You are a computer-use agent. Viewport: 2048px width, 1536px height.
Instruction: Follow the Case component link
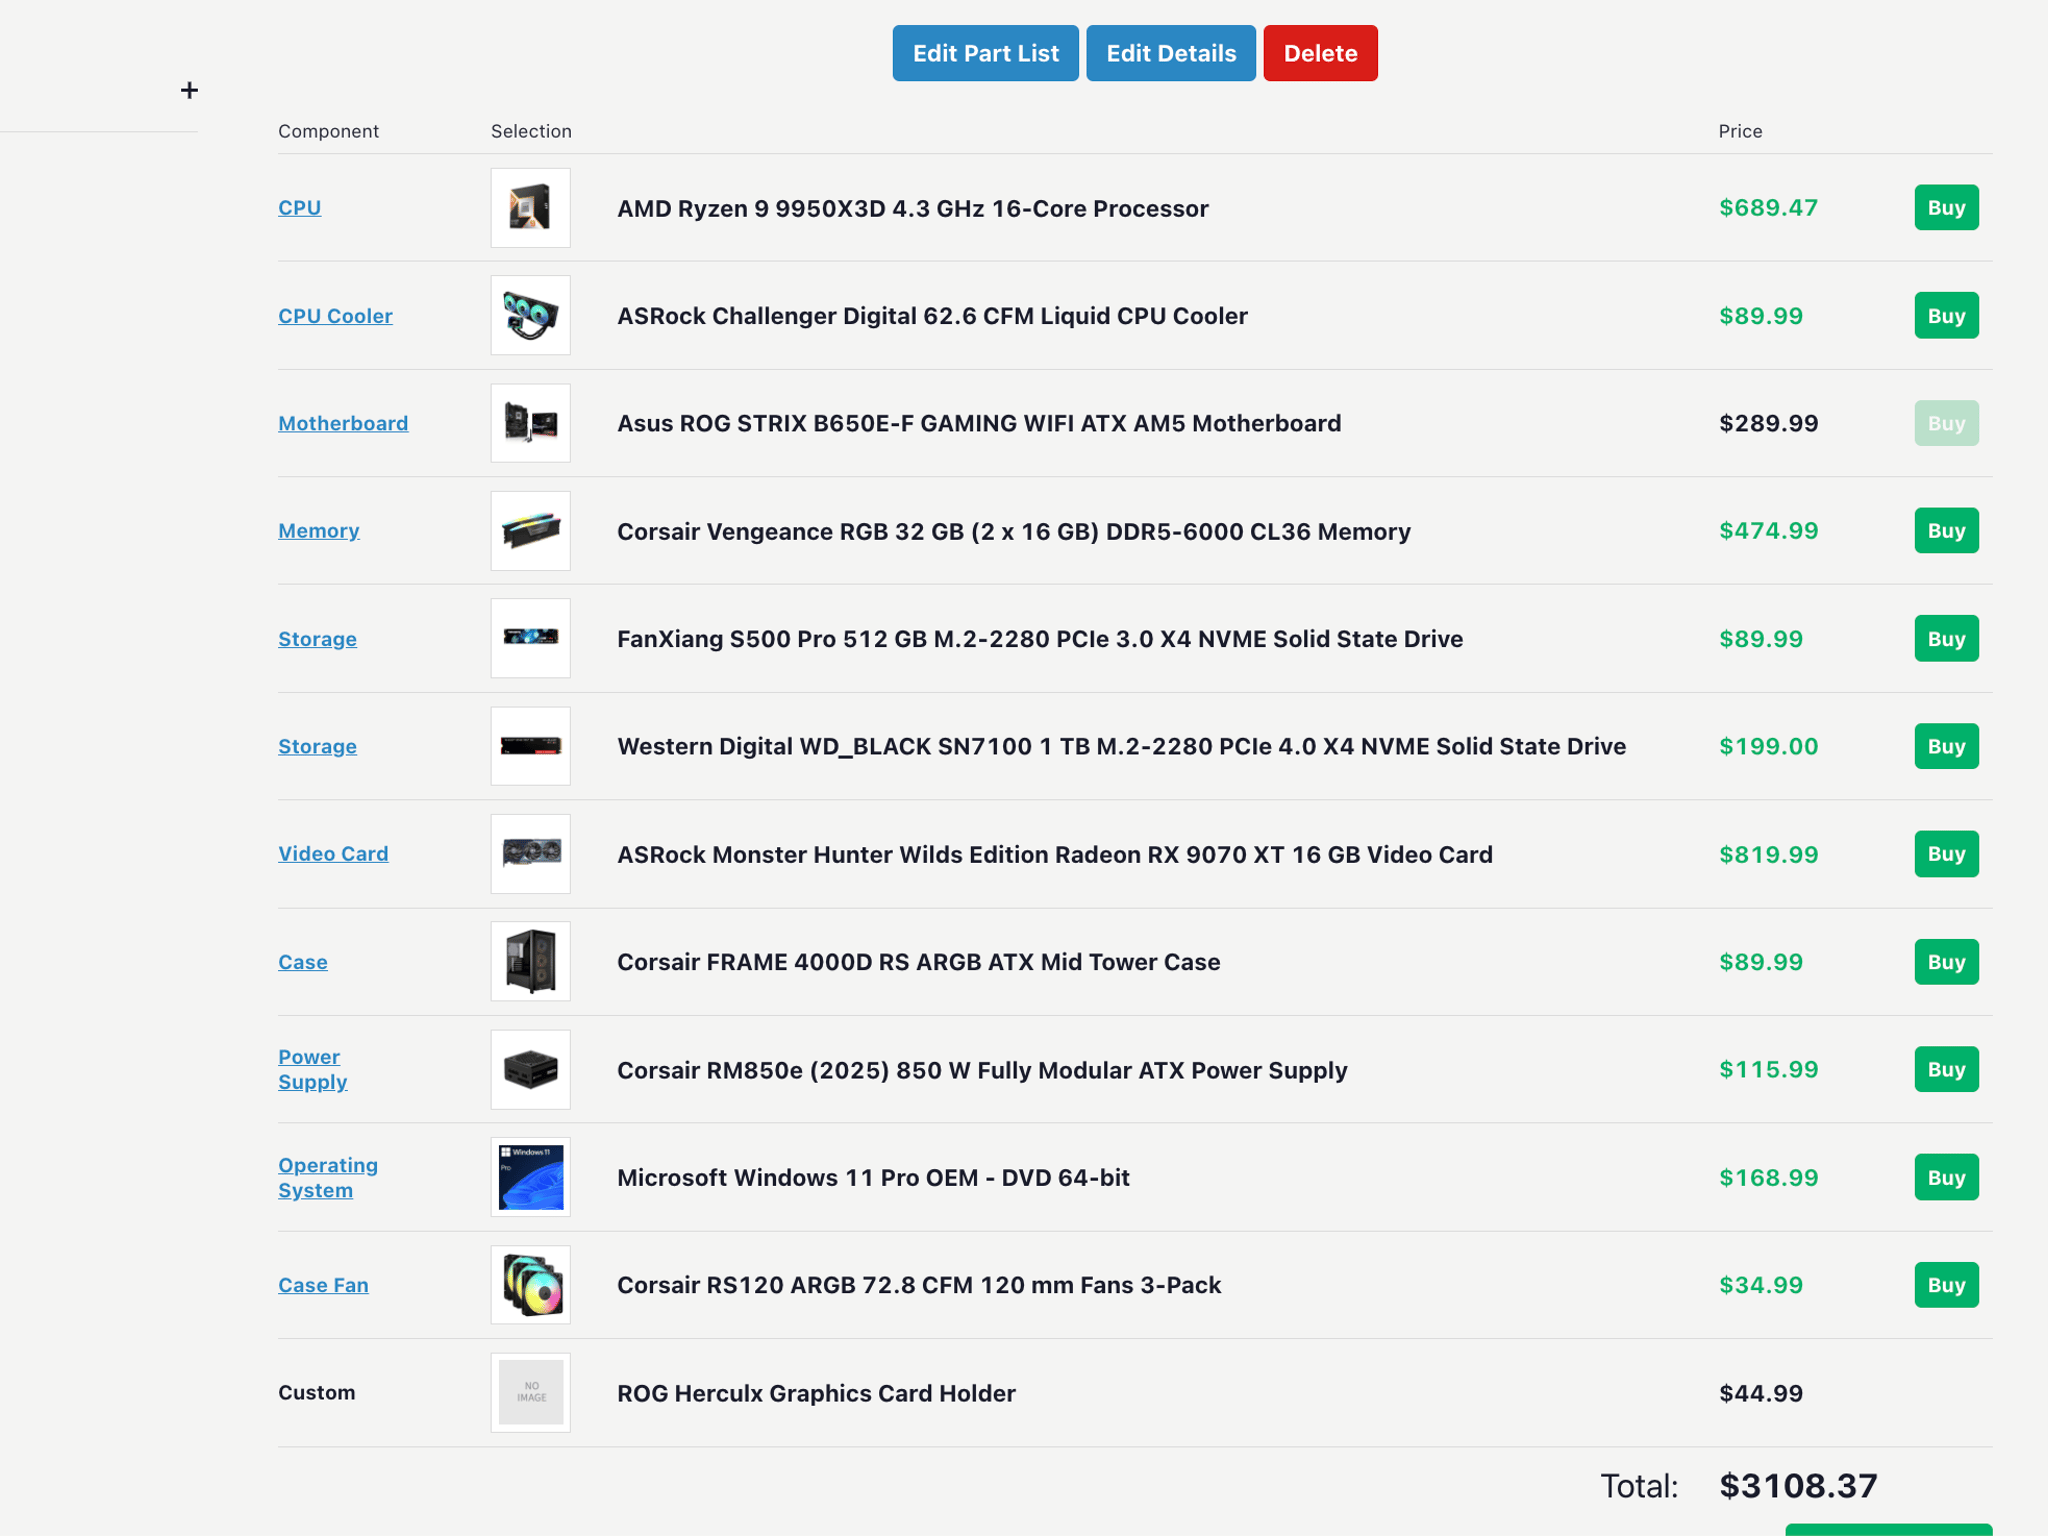tap(303, 961)
